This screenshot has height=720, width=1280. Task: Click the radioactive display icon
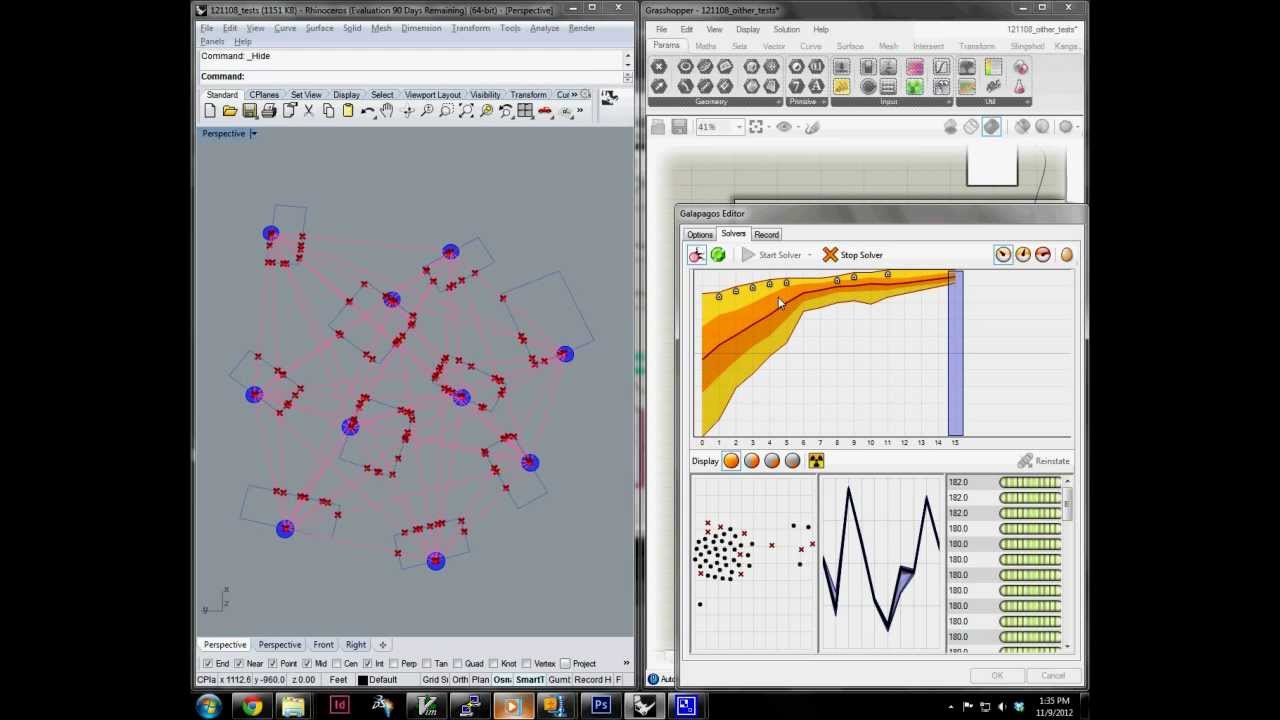tap(816, 461)
